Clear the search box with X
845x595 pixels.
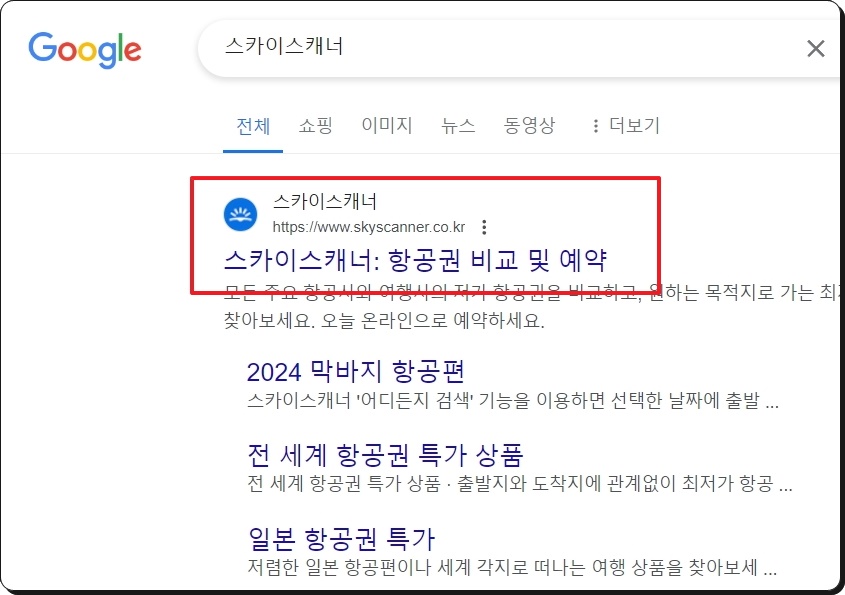[x=815, y=49]
